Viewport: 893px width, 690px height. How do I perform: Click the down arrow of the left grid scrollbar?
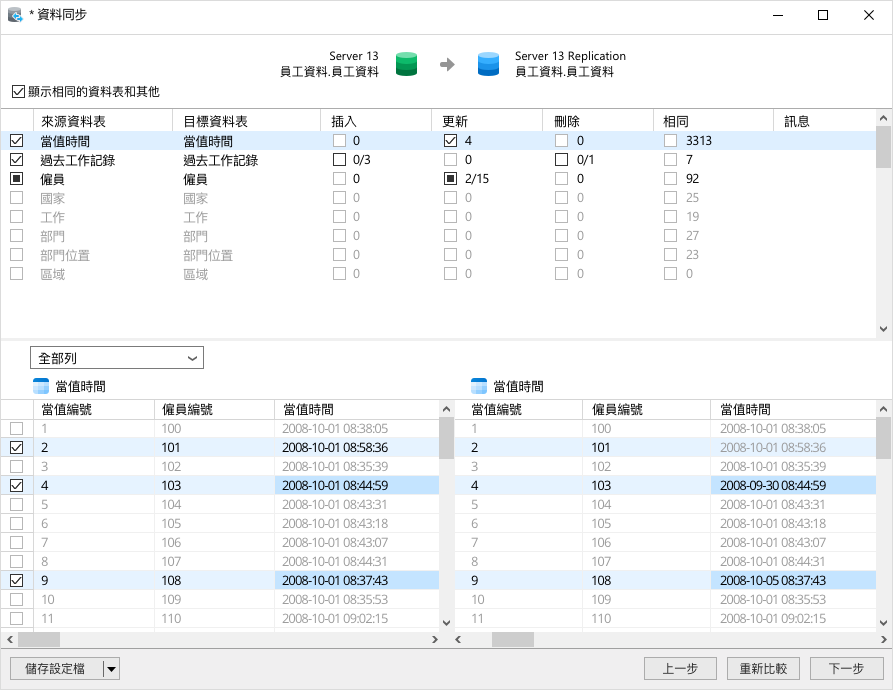click(446, 623)
